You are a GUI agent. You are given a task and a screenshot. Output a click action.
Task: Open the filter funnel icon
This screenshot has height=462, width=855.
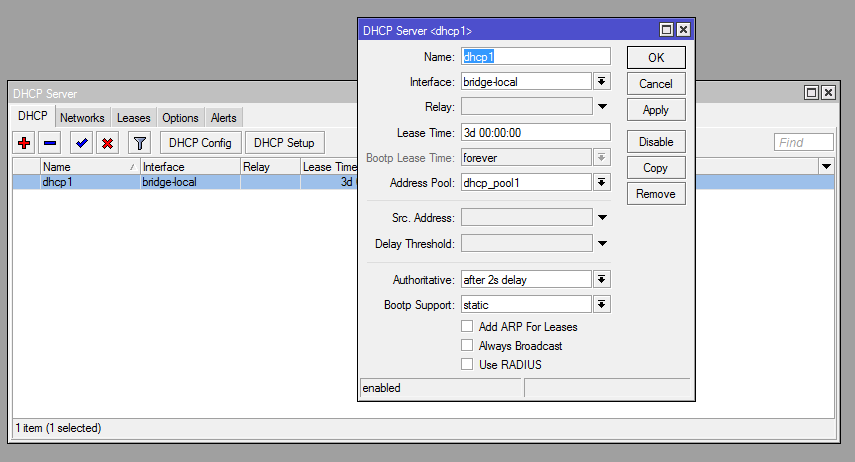[x=140, y=143]
